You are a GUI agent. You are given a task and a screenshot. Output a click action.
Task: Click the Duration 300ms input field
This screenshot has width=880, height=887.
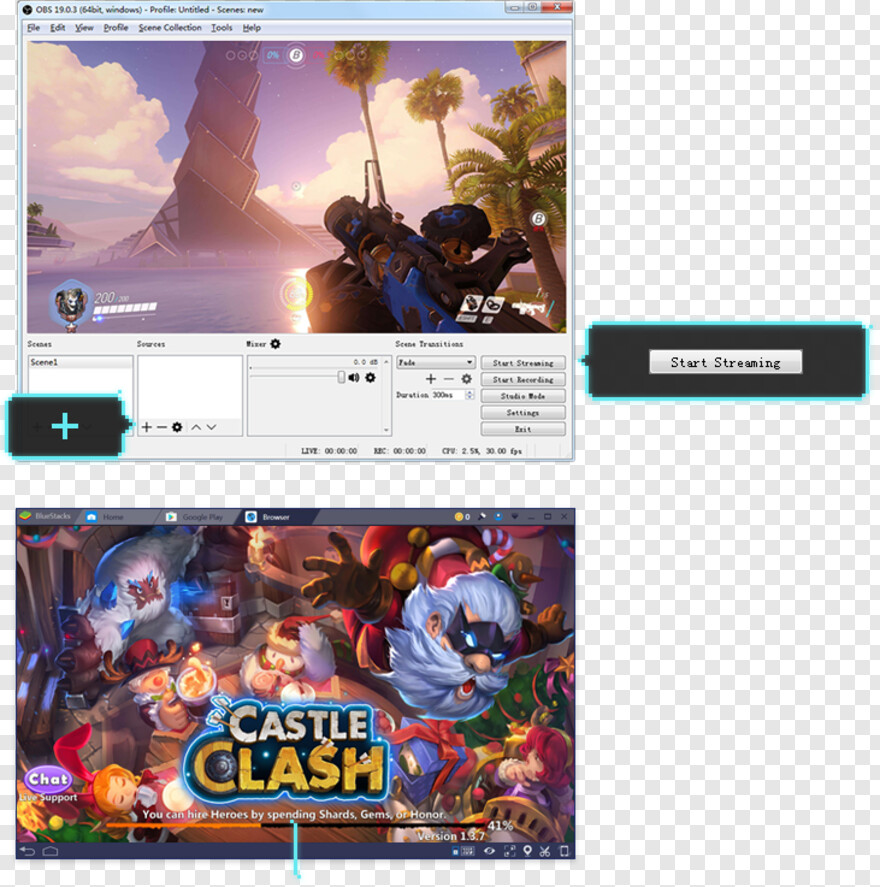(447, 395)
